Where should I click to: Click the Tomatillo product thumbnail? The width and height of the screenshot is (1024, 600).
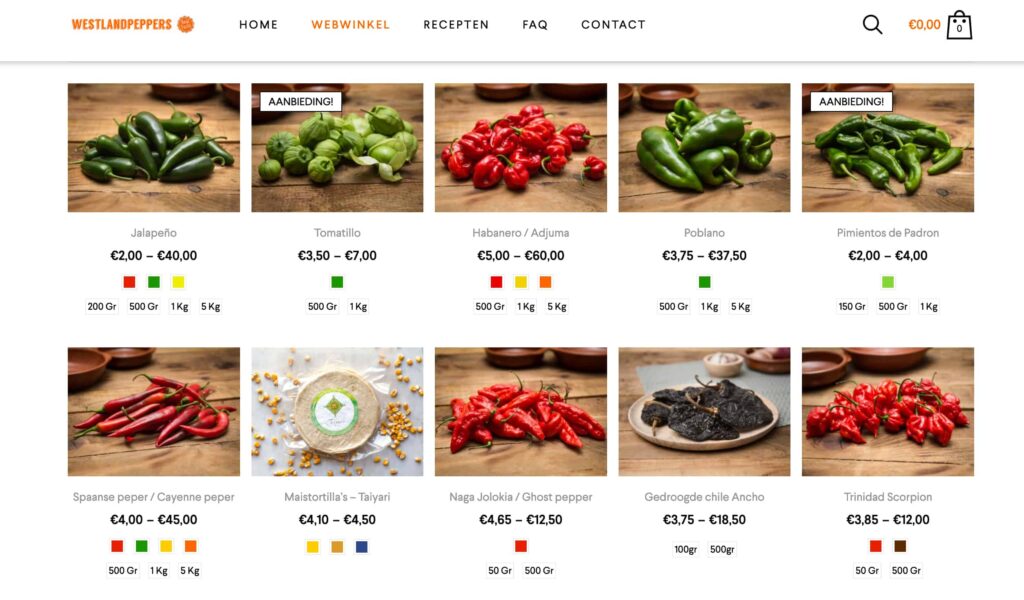coord(337,148)
